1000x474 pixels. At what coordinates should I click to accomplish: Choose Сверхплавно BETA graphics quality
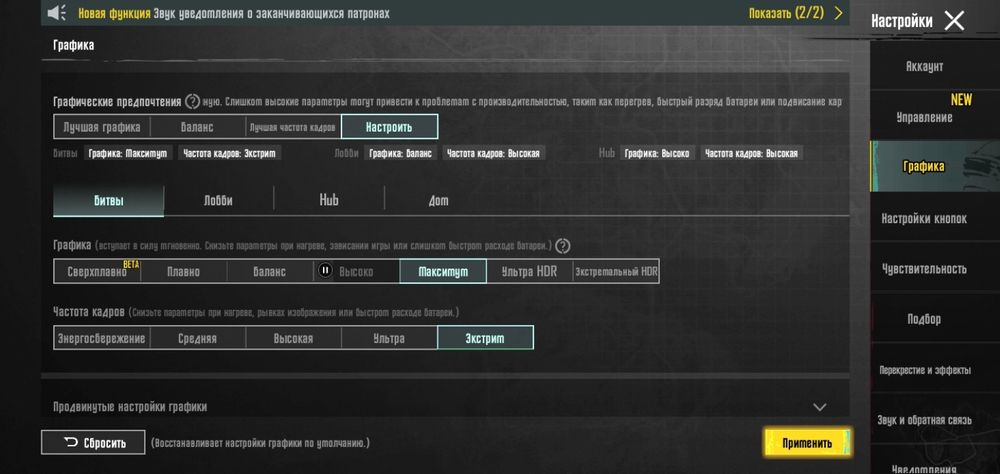point(97,271)
